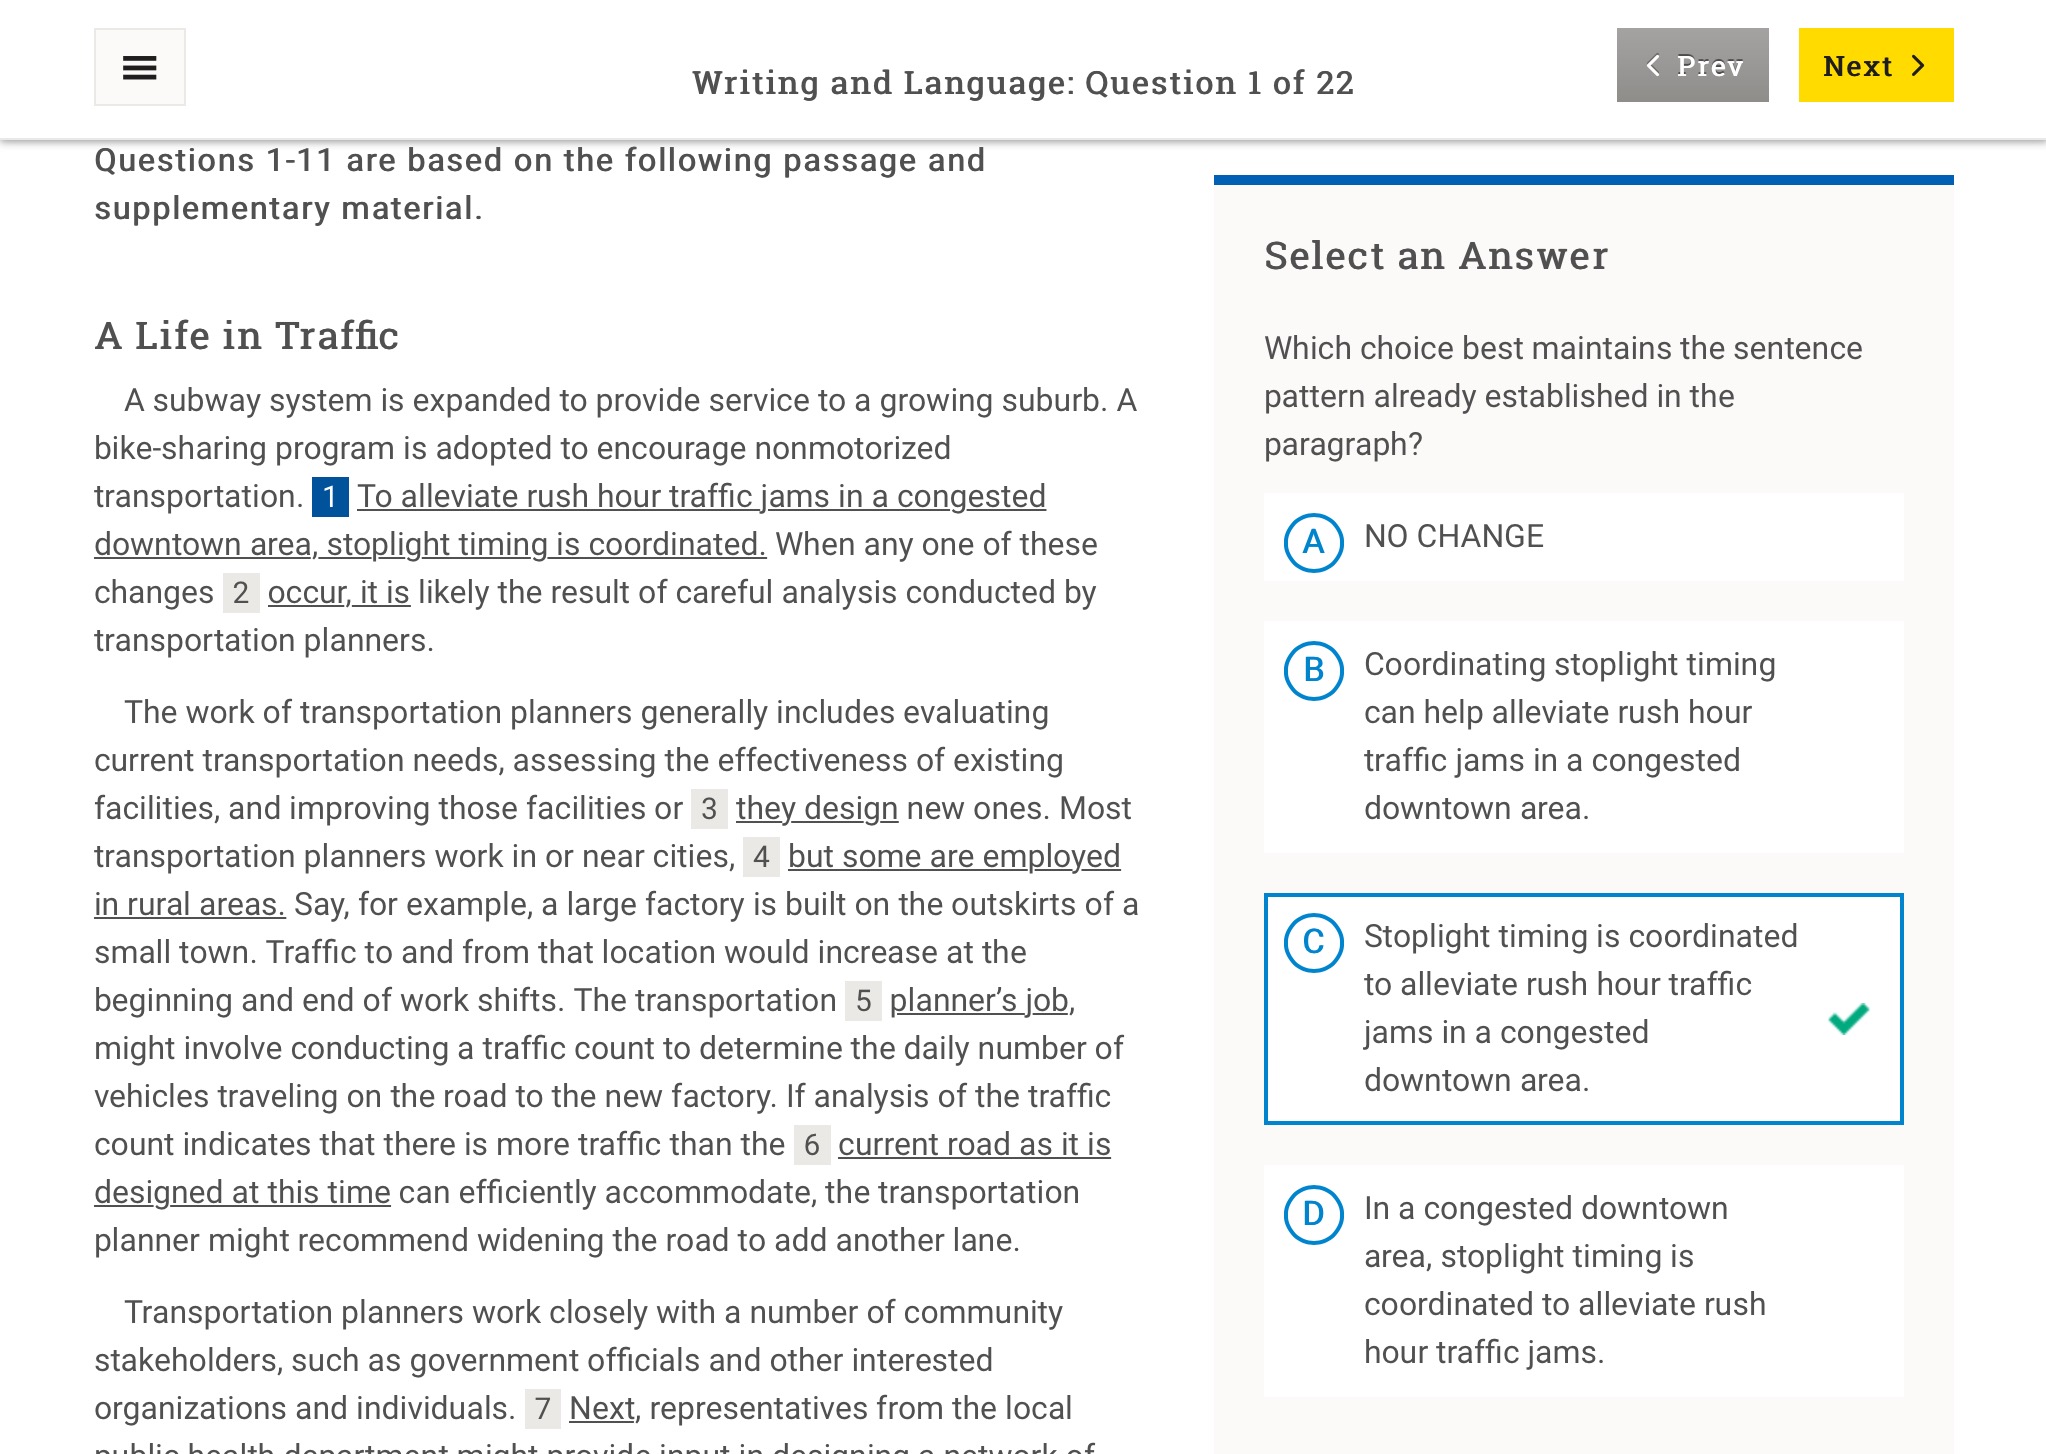Click underlined text 'occur, it is'

pos(338,593)
